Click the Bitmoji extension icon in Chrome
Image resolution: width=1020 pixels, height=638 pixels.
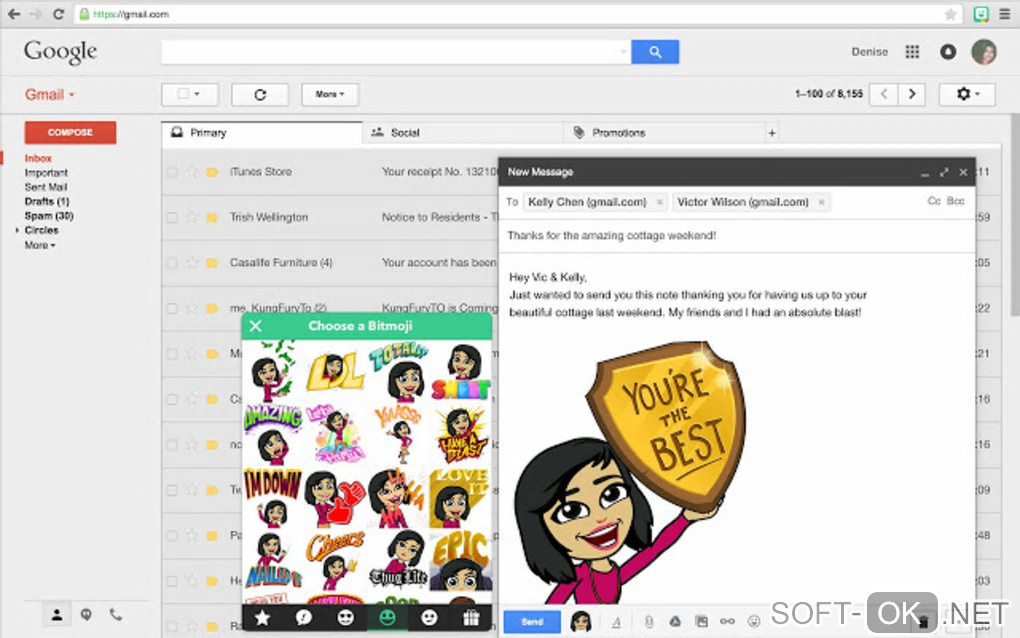click(981, 14)
